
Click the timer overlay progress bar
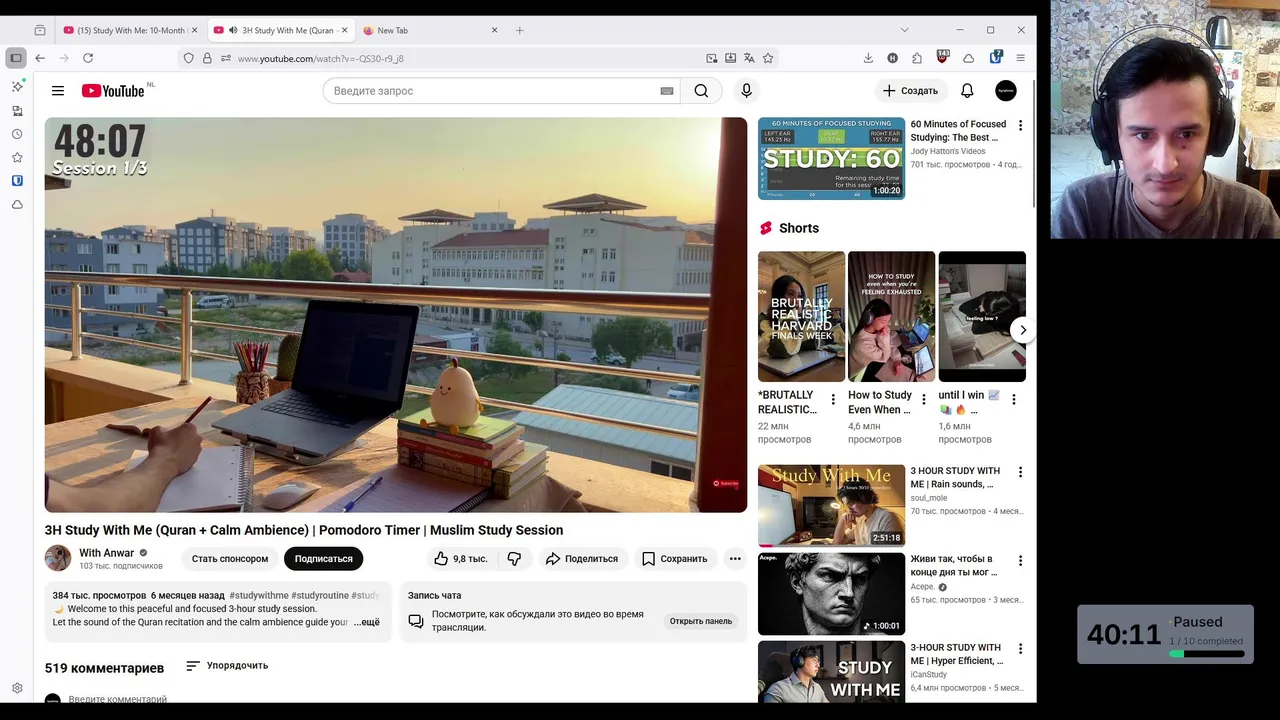[x=1207, y=654]
